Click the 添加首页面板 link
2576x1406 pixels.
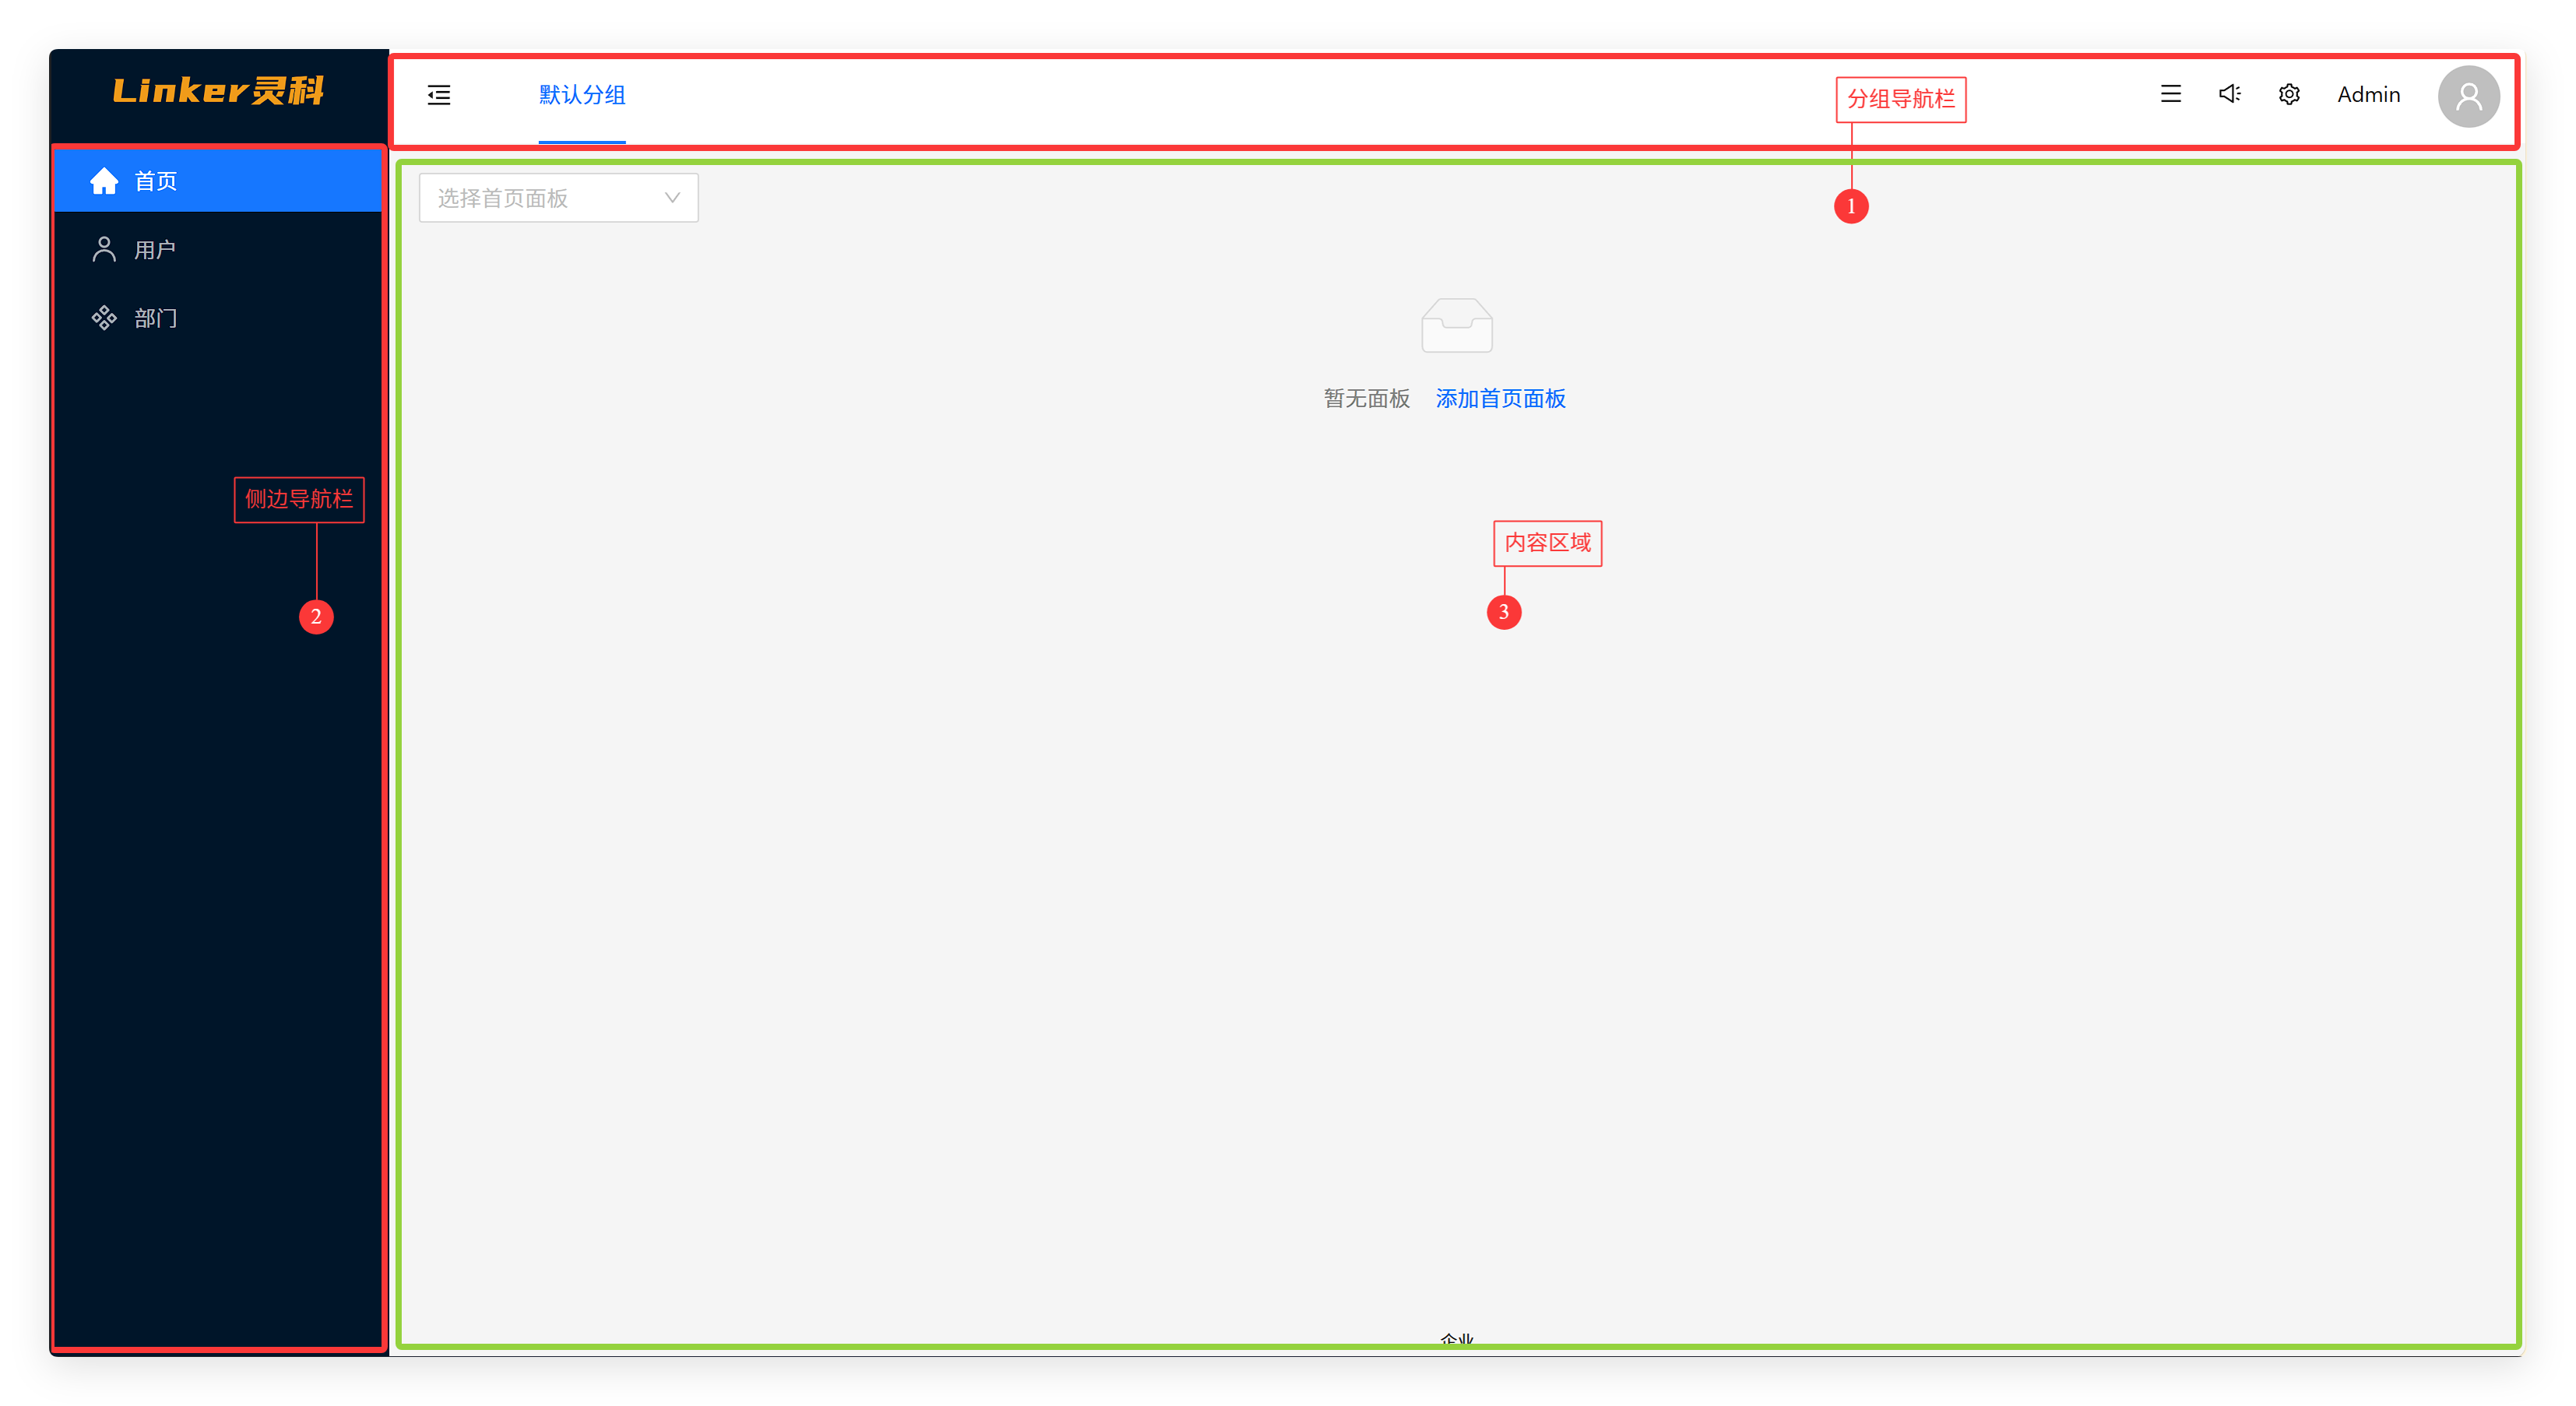coord(1500,399)
